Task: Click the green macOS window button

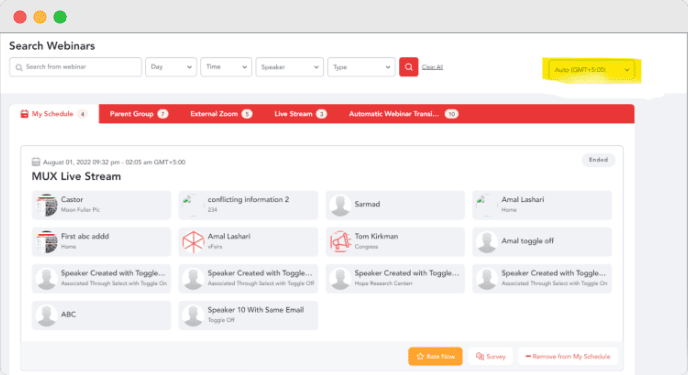Action: 60,17
